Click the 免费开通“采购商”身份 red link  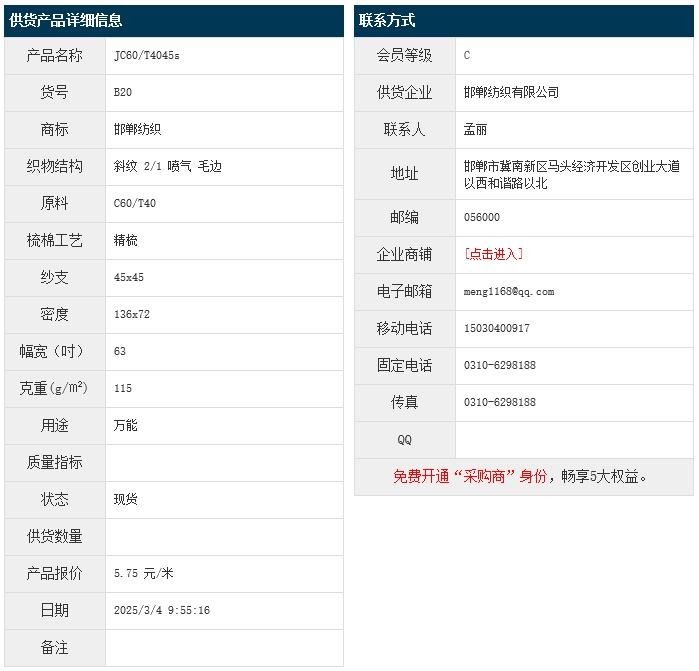[470, 477]
